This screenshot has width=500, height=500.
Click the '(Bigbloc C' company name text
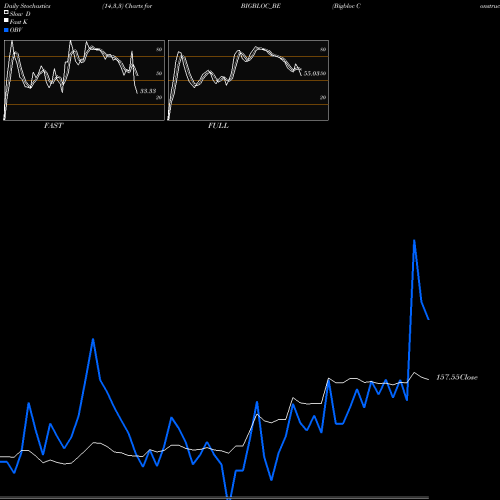(346, 6)
